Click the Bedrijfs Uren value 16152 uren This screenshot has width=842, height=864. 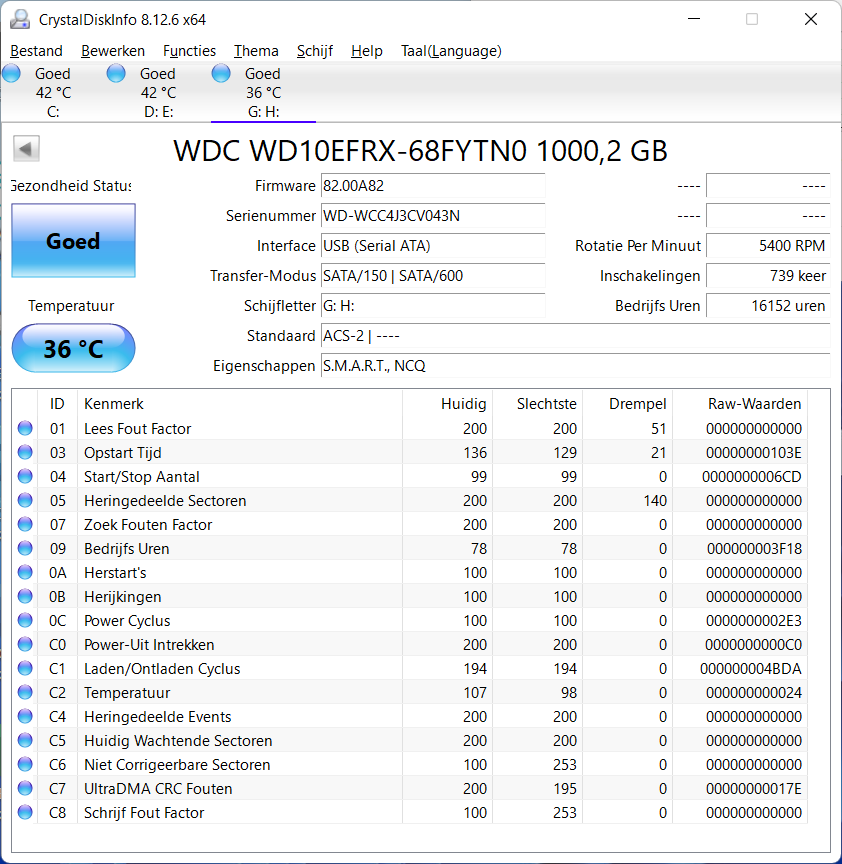click(x=768, y=306)
